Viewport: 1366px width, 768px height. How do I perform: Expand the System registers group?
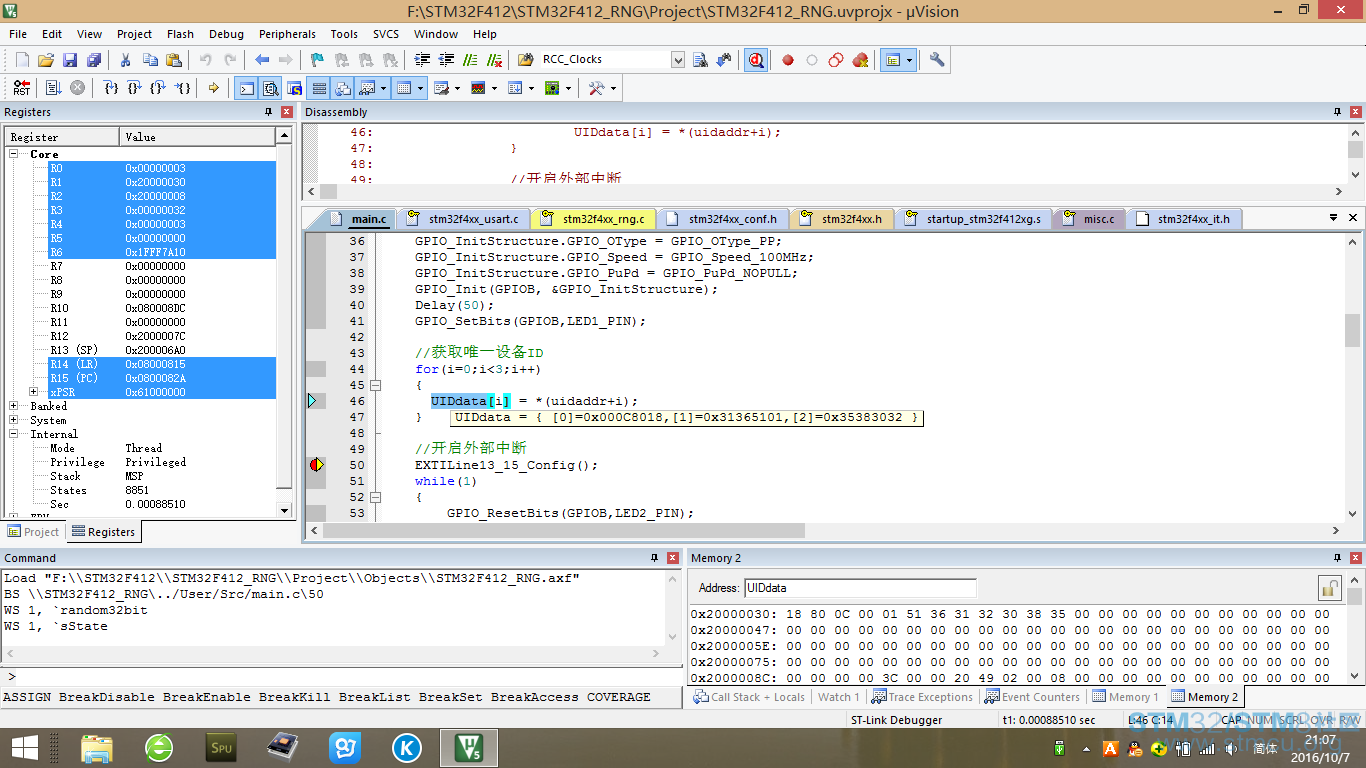tap(14, 420)
